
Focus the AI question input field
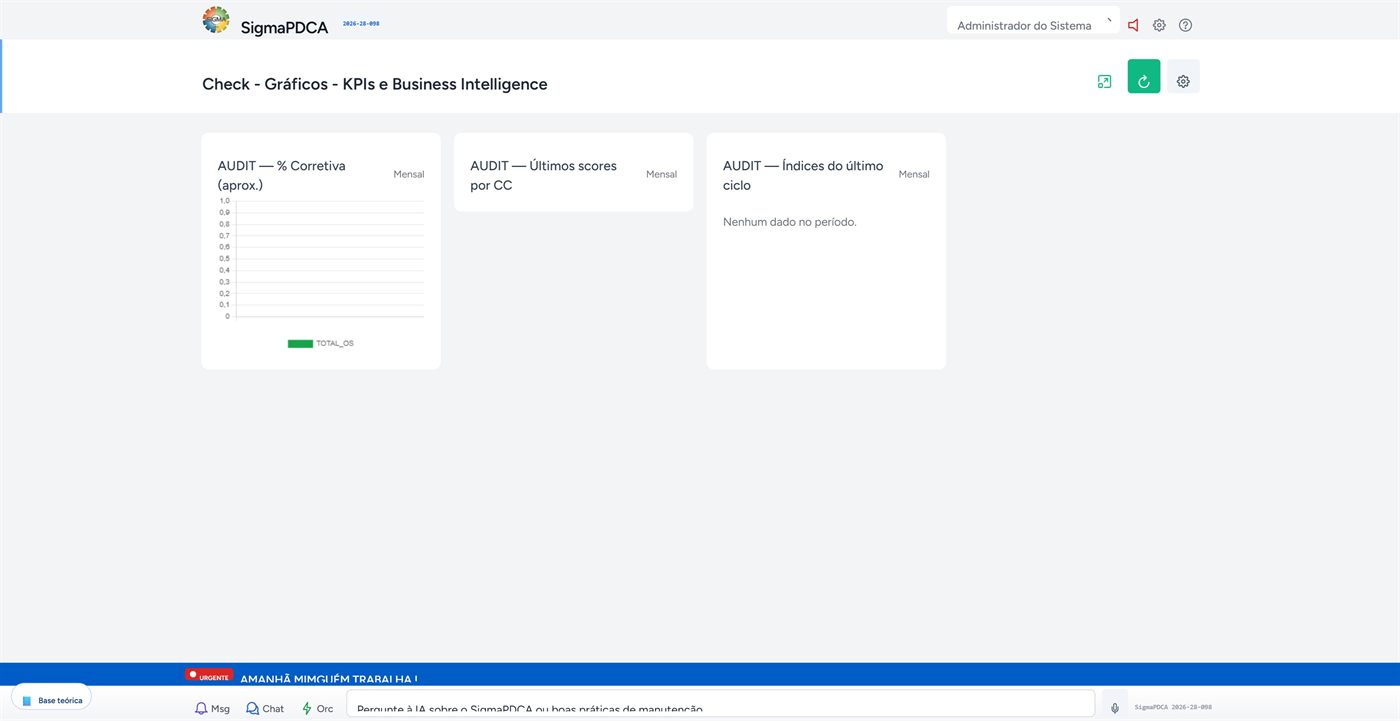(720, 705)
